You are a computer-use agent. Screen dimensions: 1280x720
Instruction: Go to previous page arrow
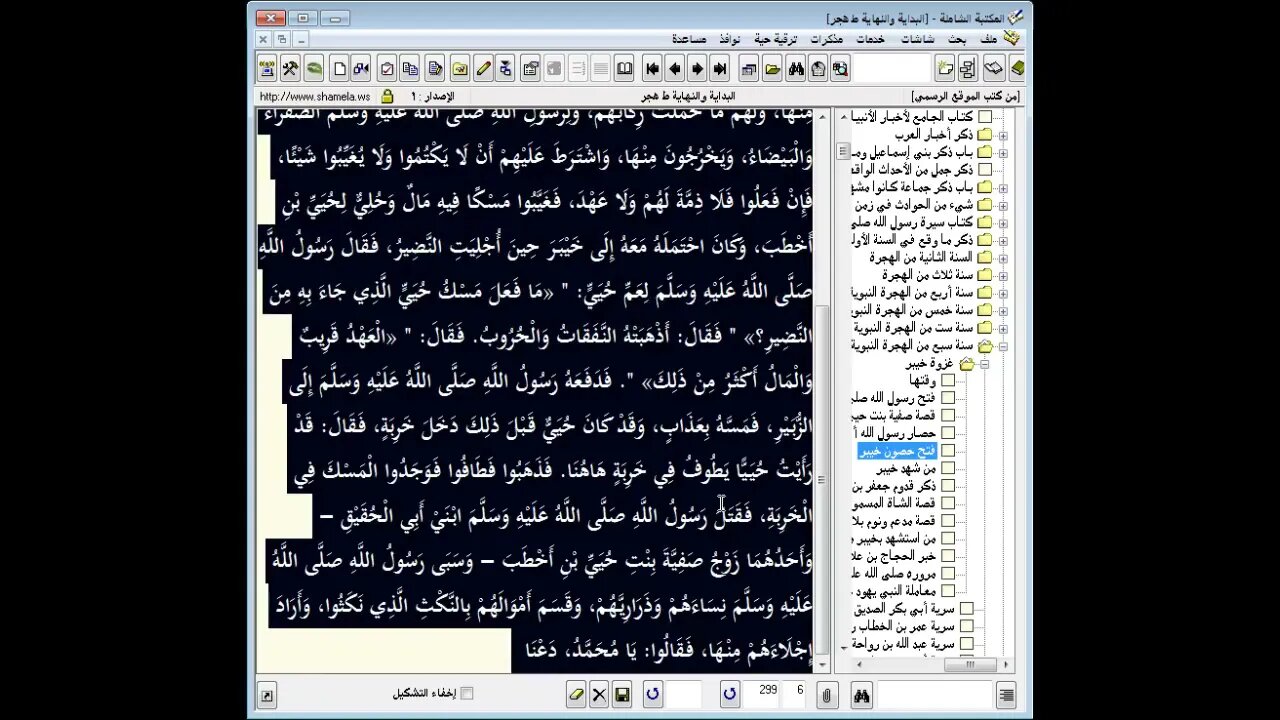coord(675,69)
